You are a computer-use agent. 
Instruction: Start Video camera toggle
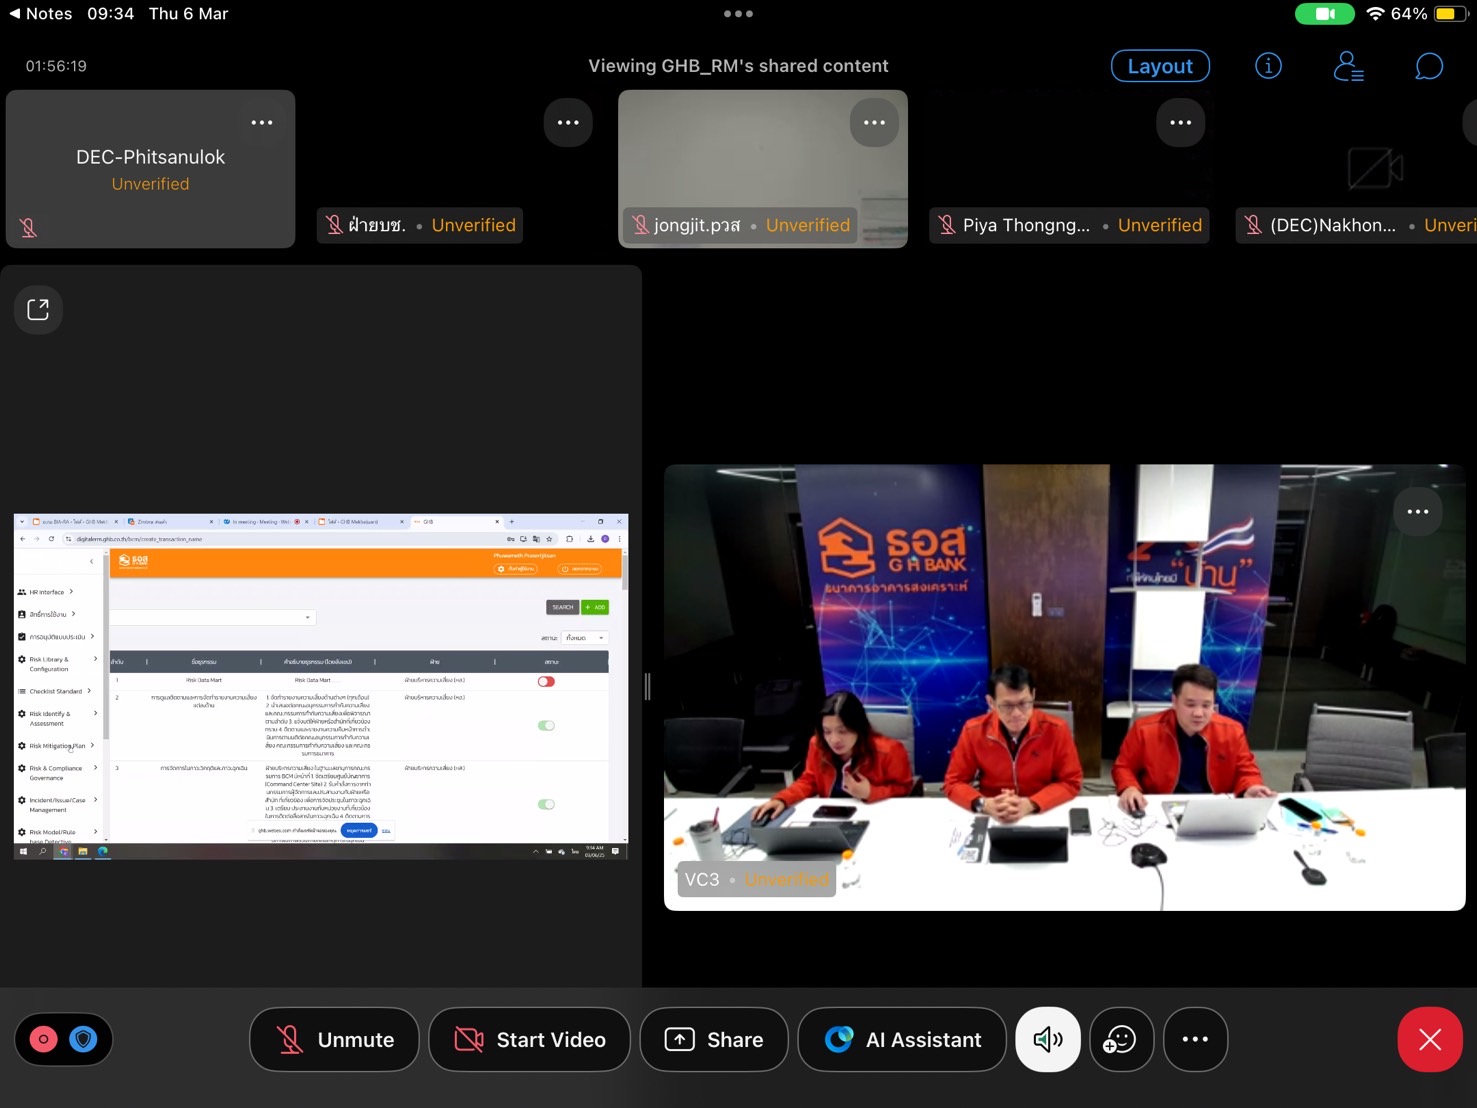coord(529,1040)
